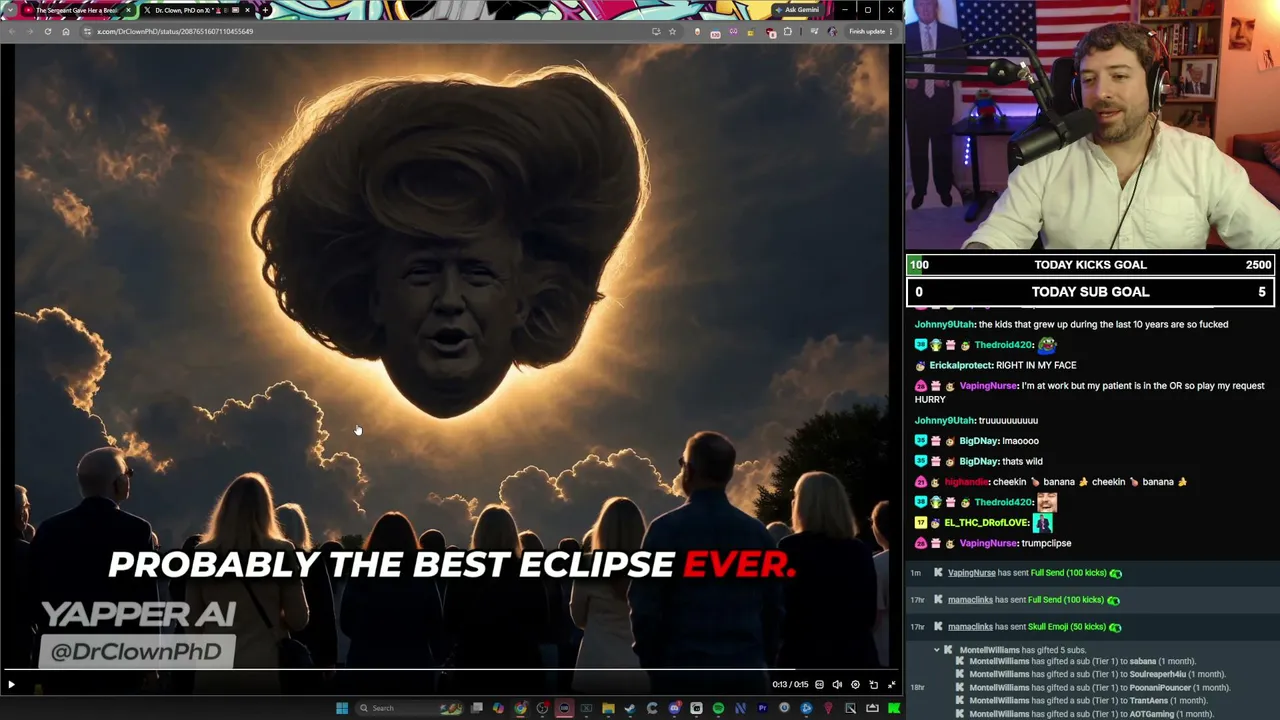Open Copilot from the taskbar
The height and width of the screenshot is (720, 1280).
pos(499,708)
